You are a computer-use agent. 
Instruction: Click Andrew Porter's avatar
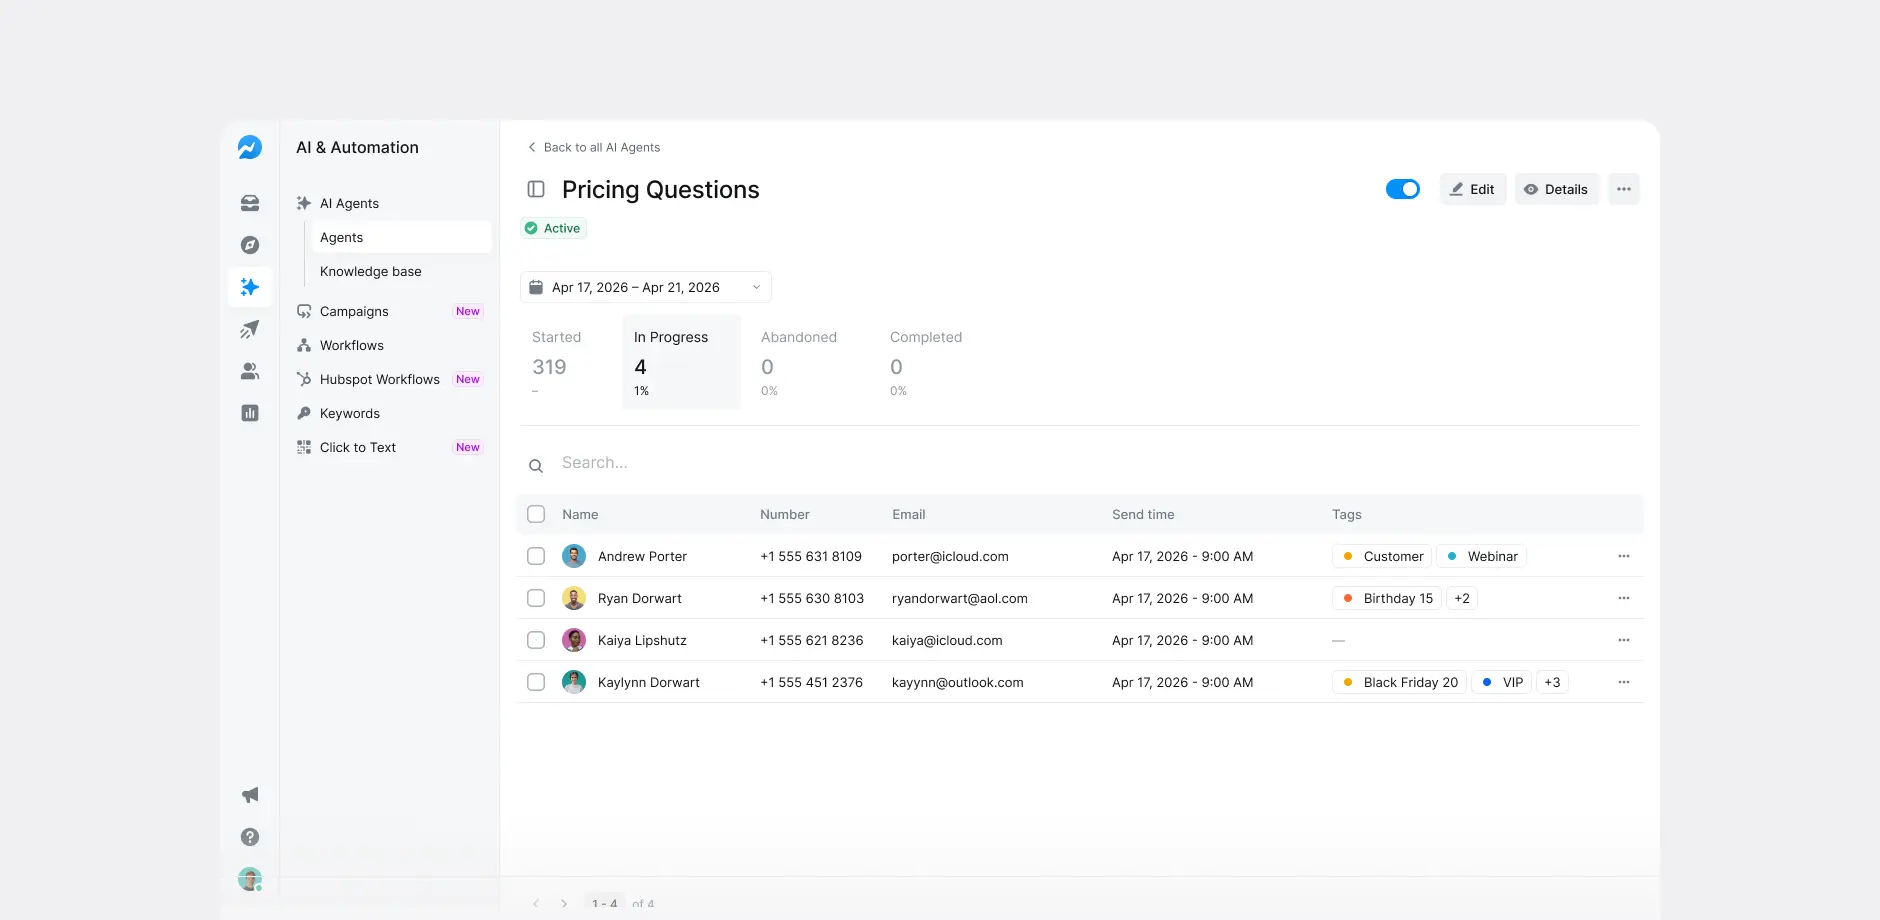(574, 556)
